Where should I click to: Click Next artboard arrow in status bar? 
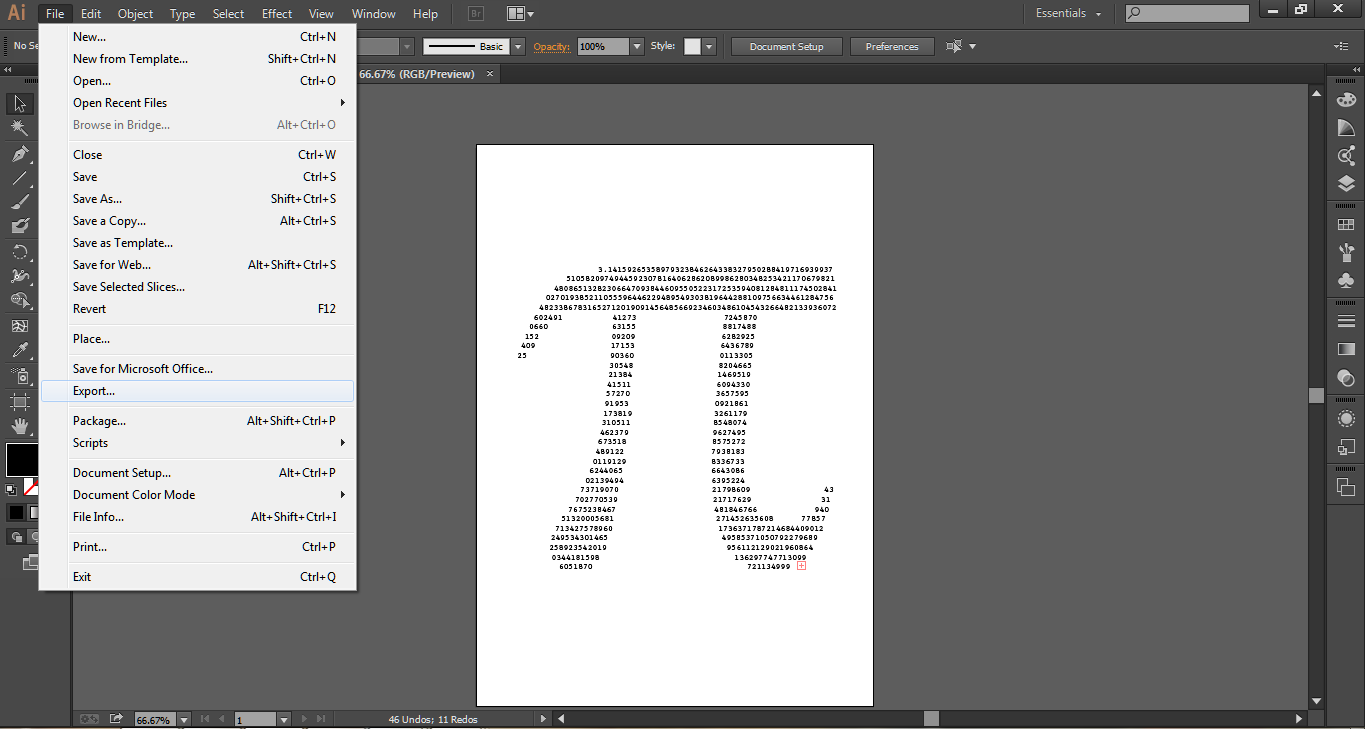click(306, 719)
